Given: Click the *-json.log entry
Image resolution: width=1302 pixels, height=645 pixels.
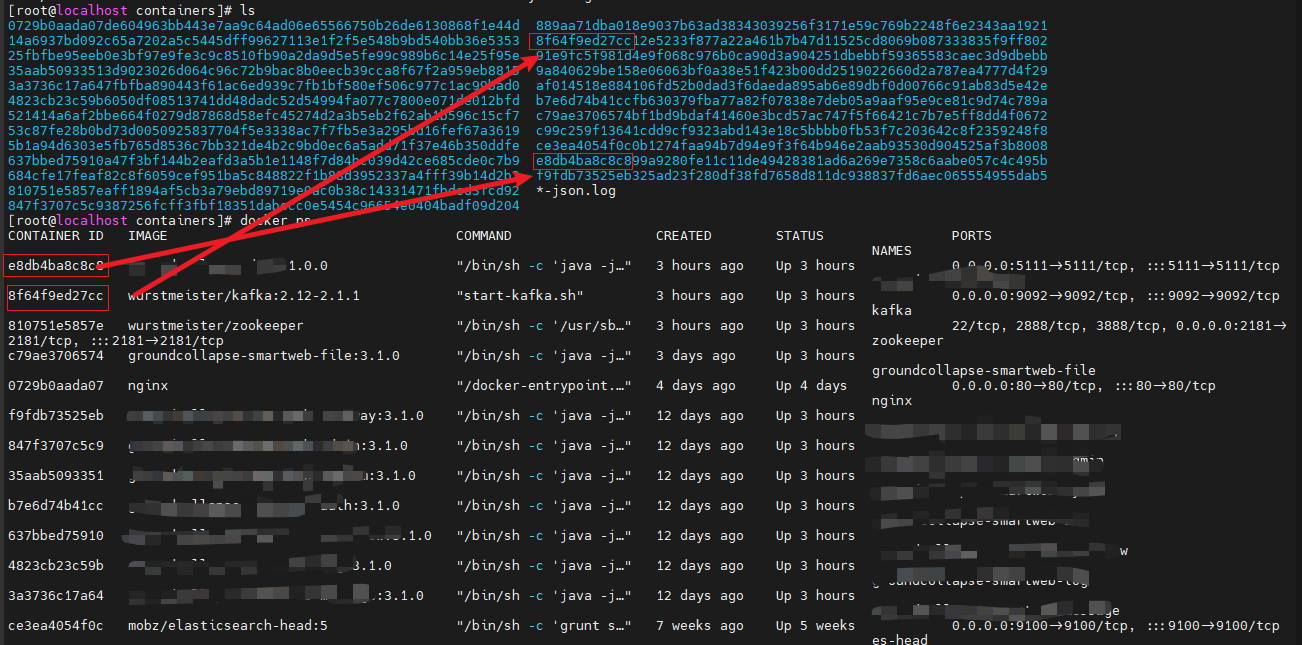Looking at the screenshot, I should [576, 191].
